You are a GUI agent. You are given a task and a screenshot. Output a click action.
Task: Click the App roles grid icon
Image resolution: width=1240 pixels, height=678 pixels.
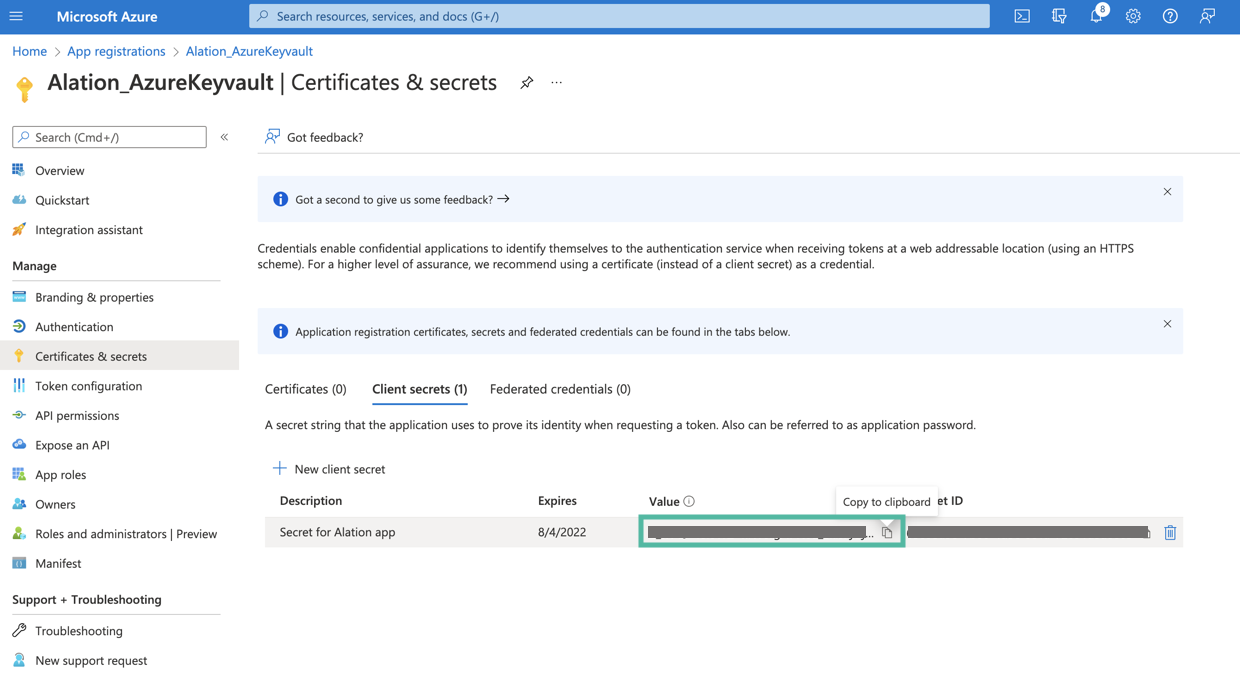click(19, 474)
